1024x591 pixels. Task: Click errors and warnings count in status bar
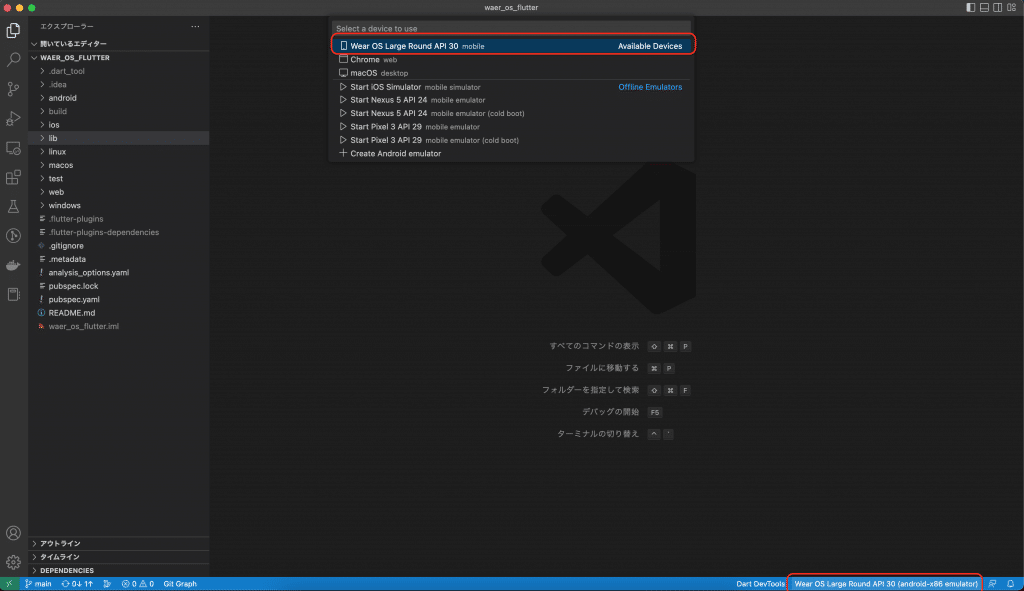click(x=138, y=584)
